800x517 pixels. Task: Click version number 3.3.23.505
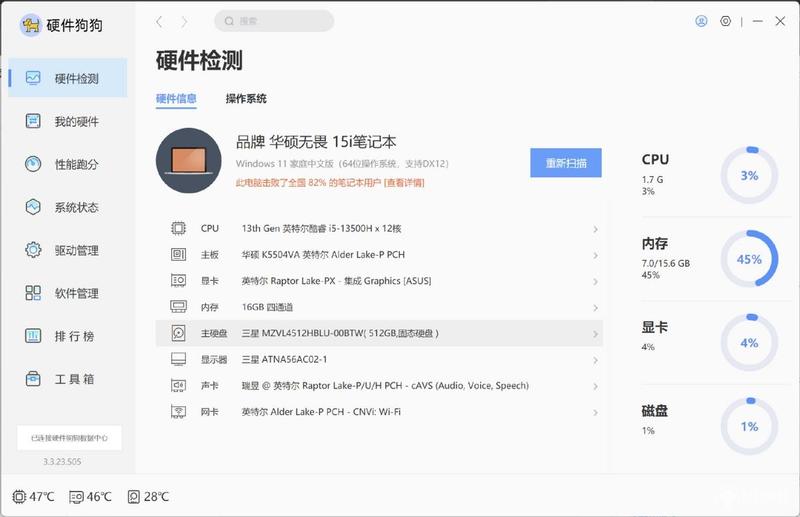click(62, 461)
